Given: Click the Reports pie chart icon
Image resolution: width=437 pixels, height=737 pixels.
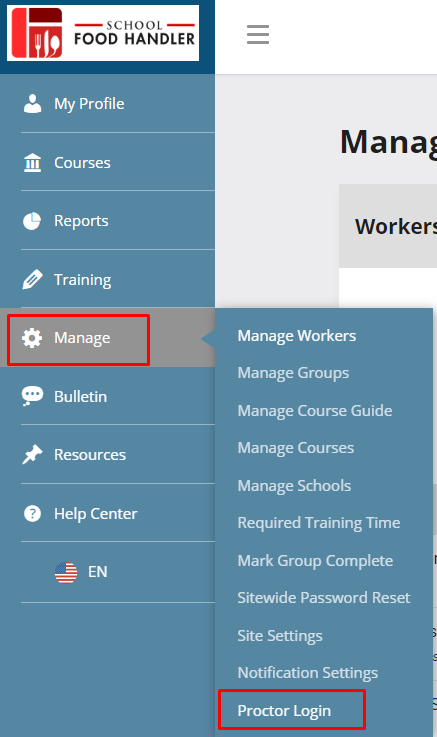Looking at the screenshot, I should tap(32, 221).
